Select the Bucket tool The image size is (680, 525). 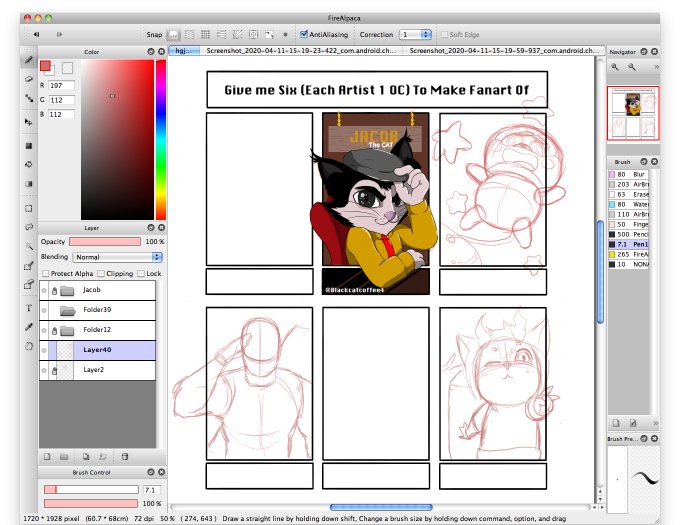[29, 164]
